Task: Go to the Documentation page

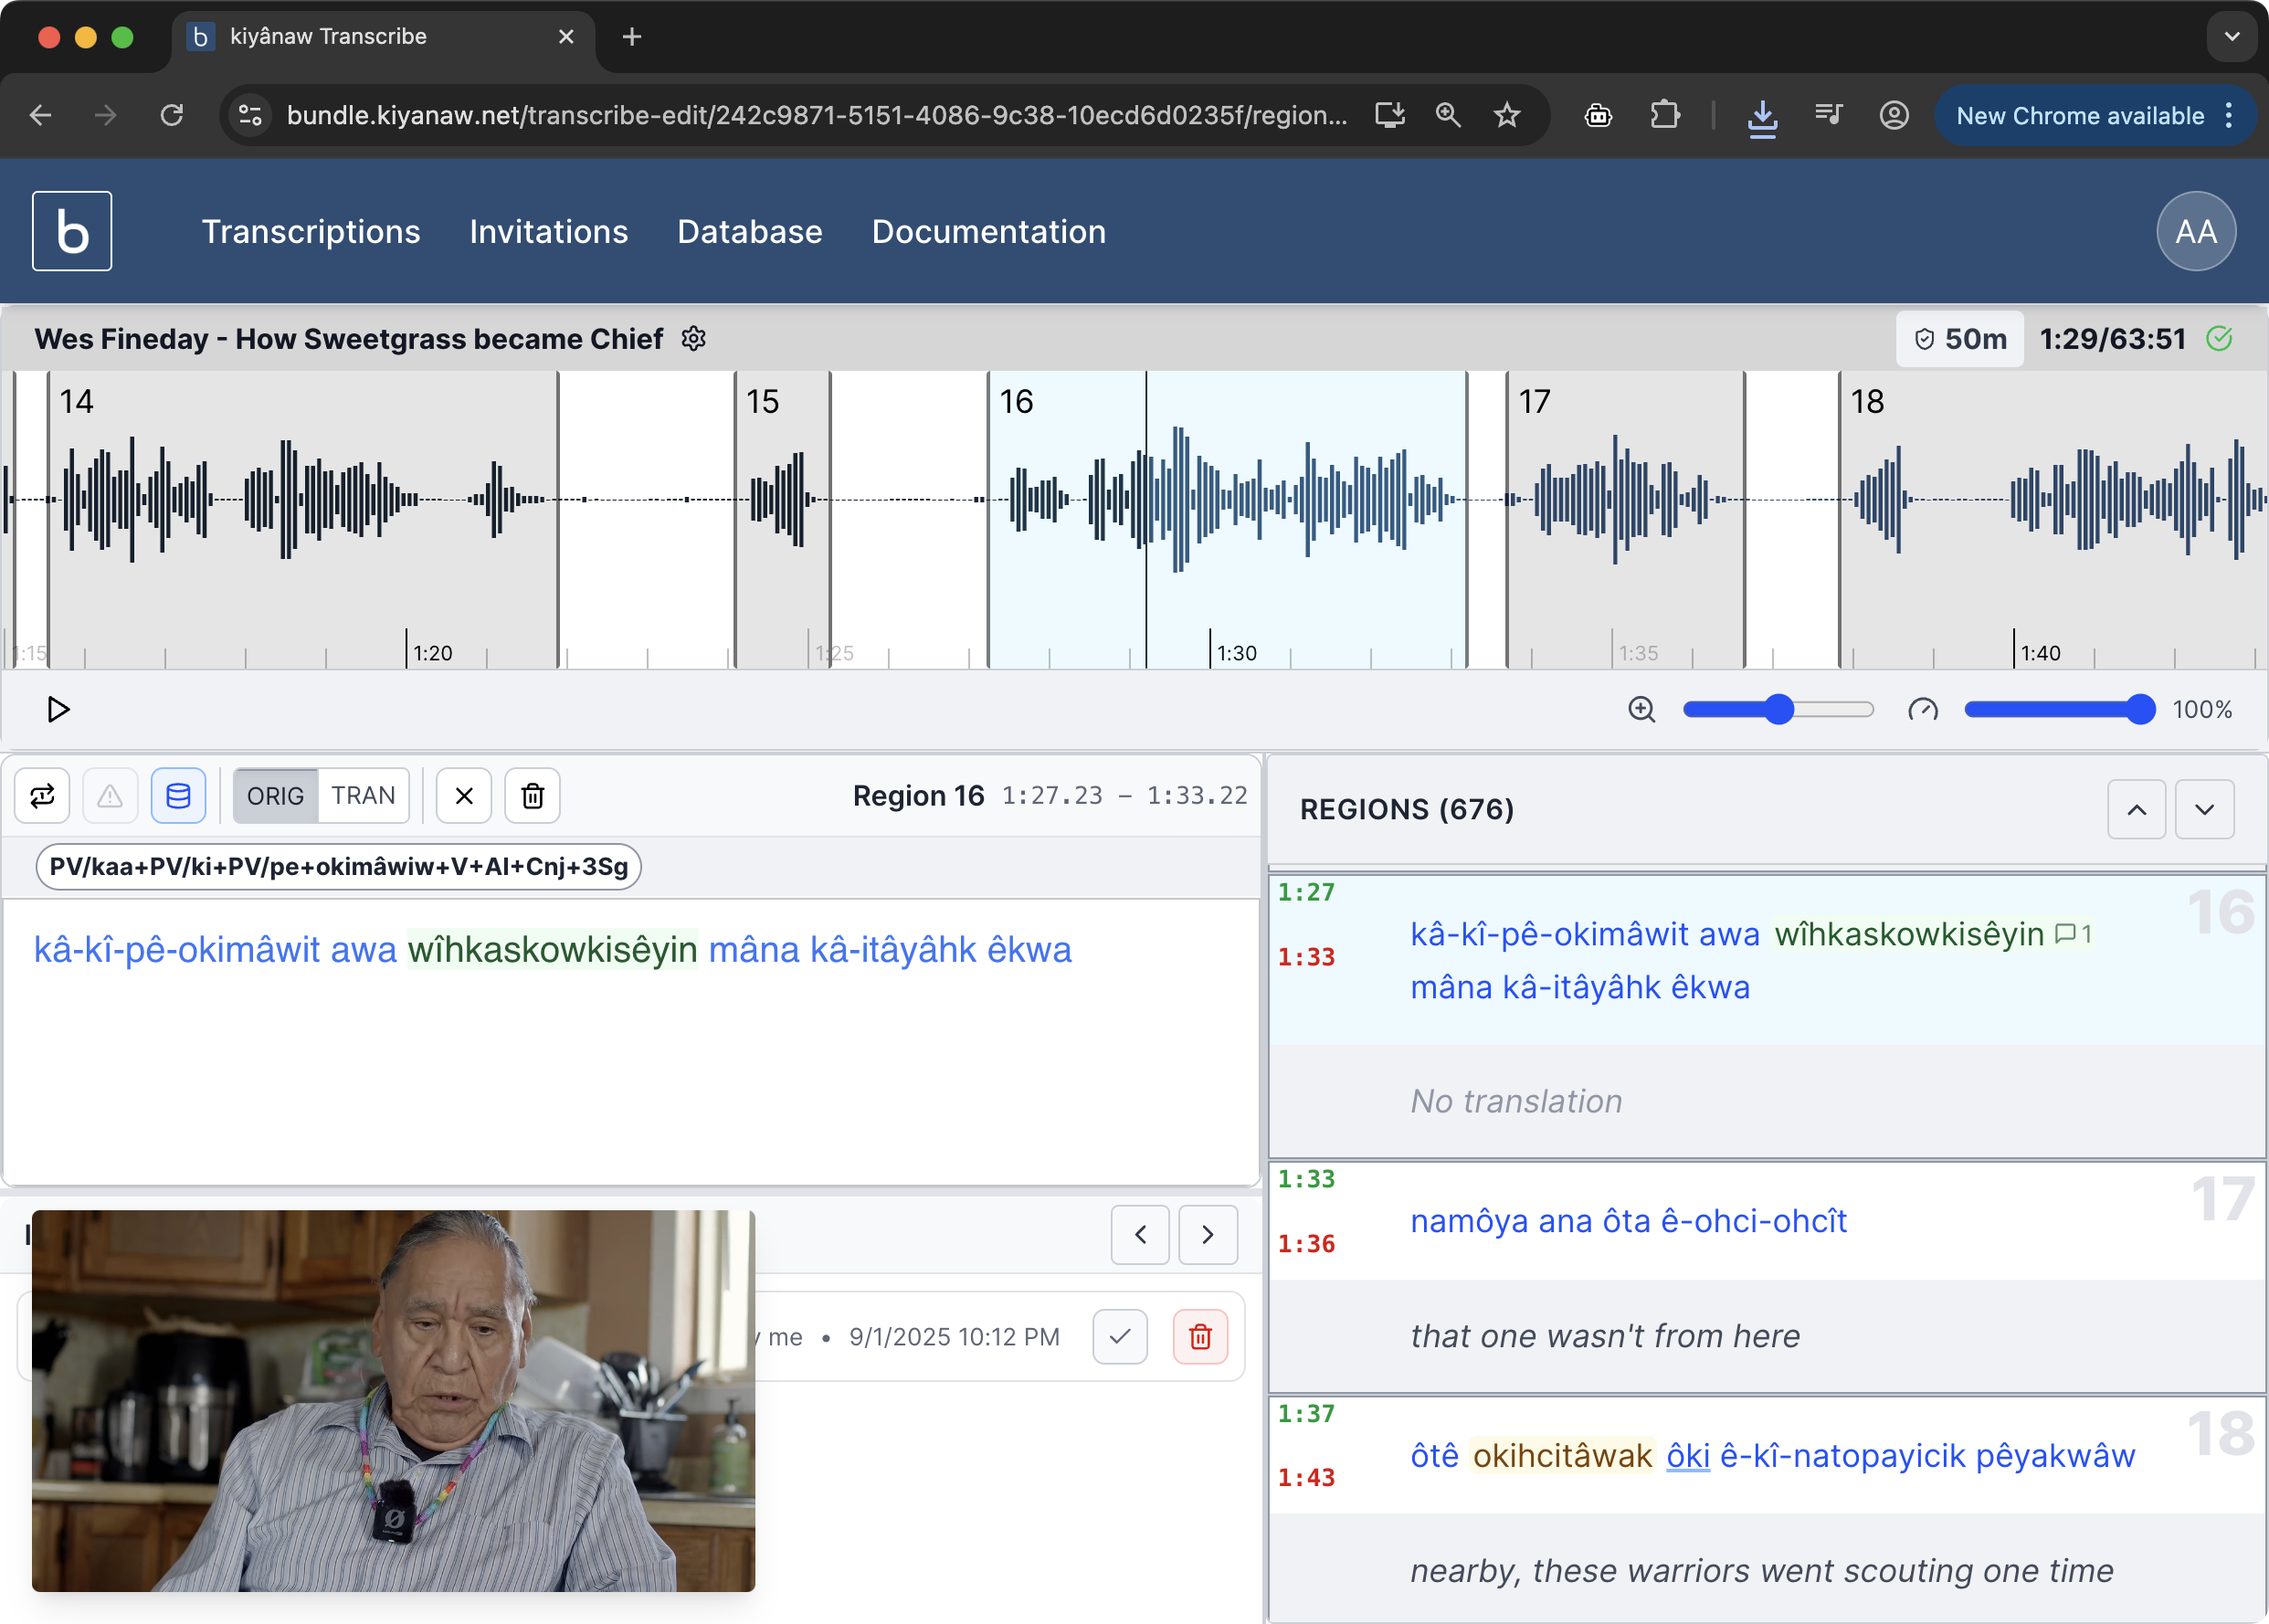Action: pyautogui.click(x=988, y=231)
